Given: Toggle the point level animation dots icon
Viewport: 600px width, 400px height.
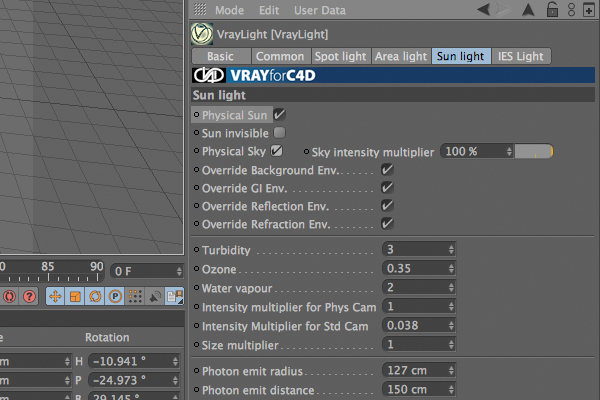Looking at the screenshot, I should pyautogui.click(x=135, y=296).
